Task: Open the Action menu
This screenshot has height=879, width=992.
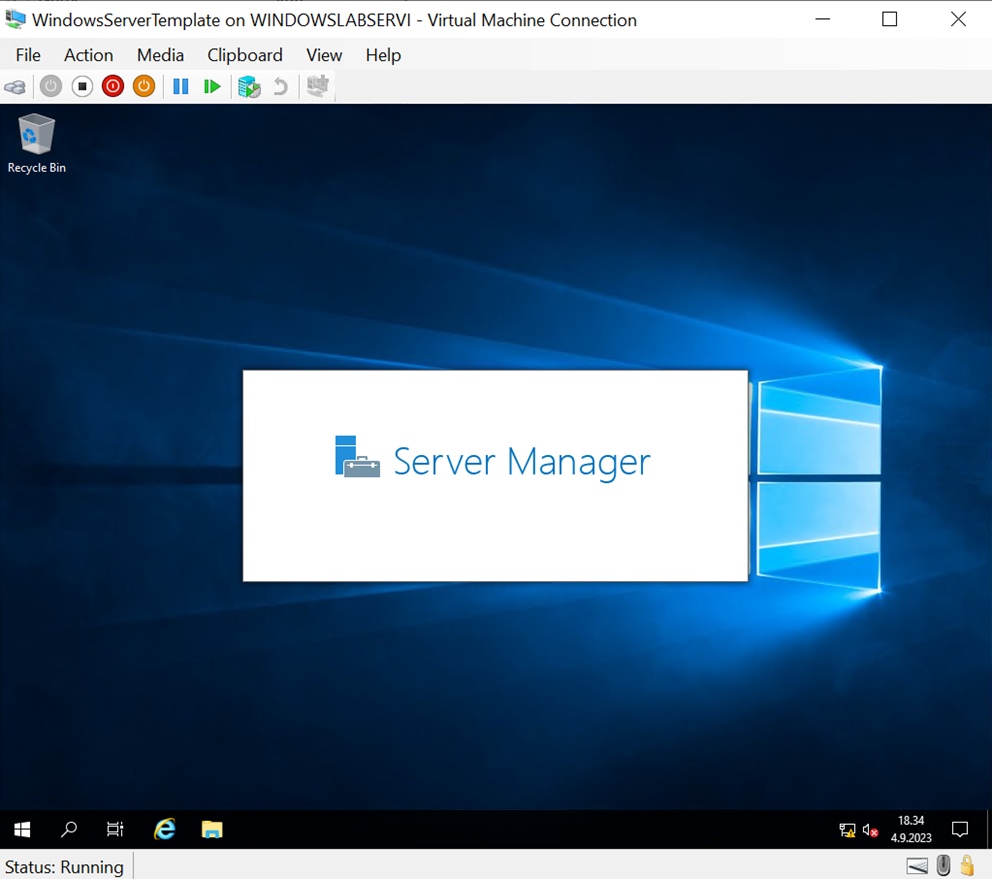Action: (88, 55)
